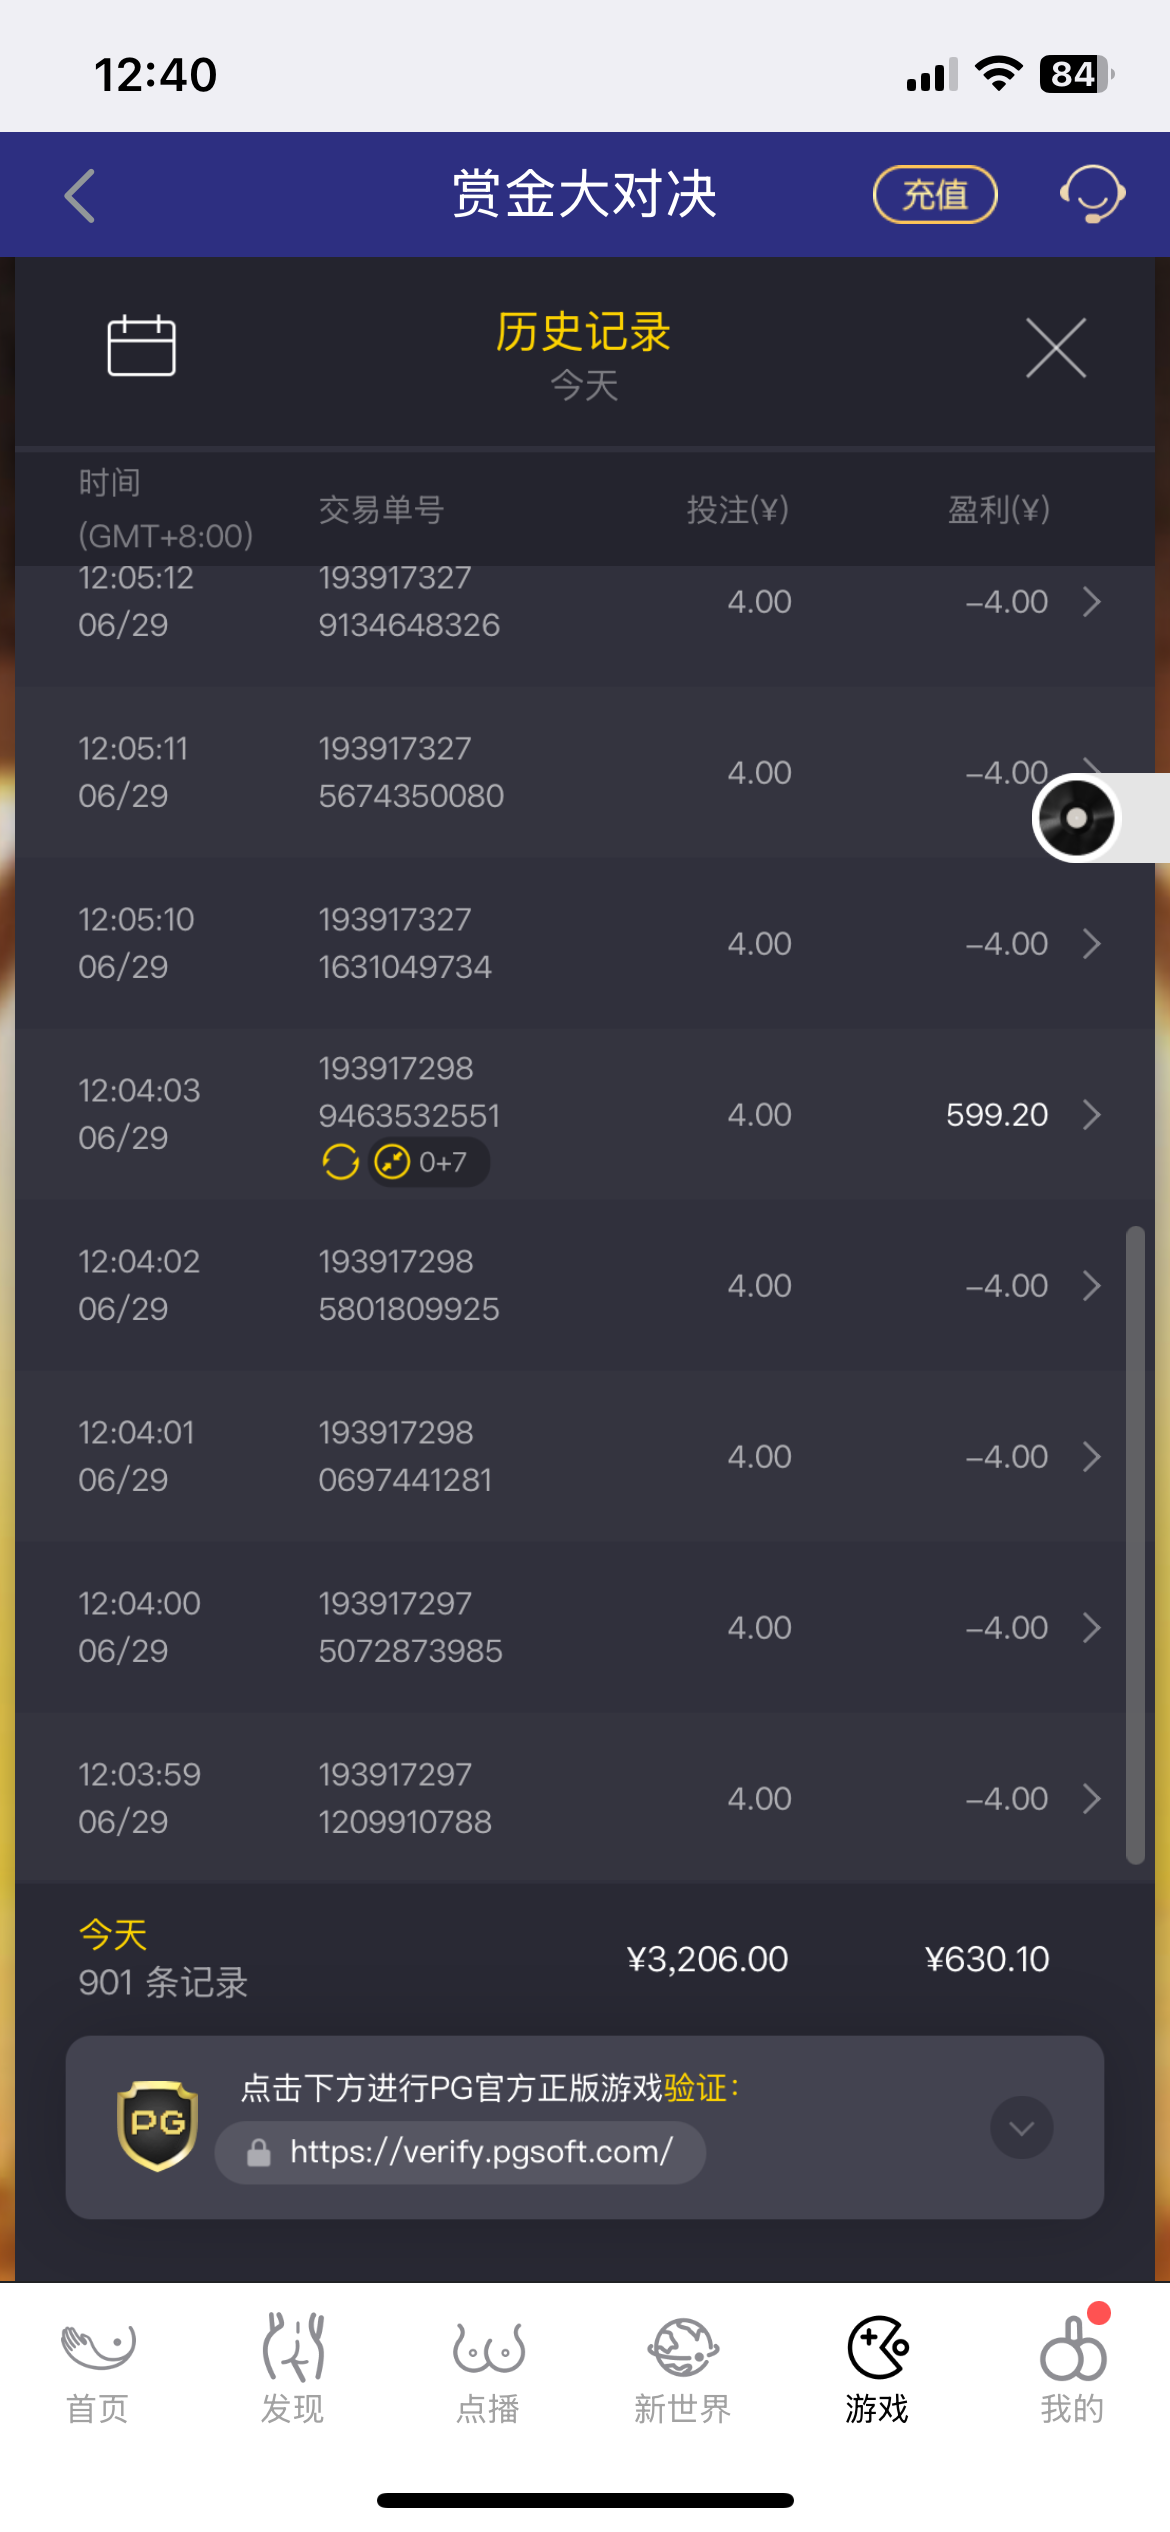This screenshot has width=1170, height=2532.
Task: Click the history list scrollbar
Action: (1135, 1544)
